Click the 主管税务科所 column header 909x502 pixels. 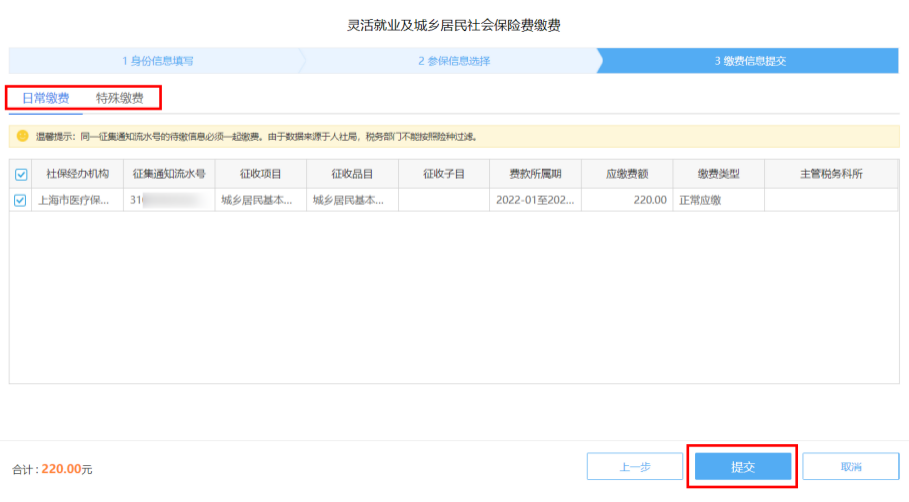pyautogui.click(x=831, y=174)
